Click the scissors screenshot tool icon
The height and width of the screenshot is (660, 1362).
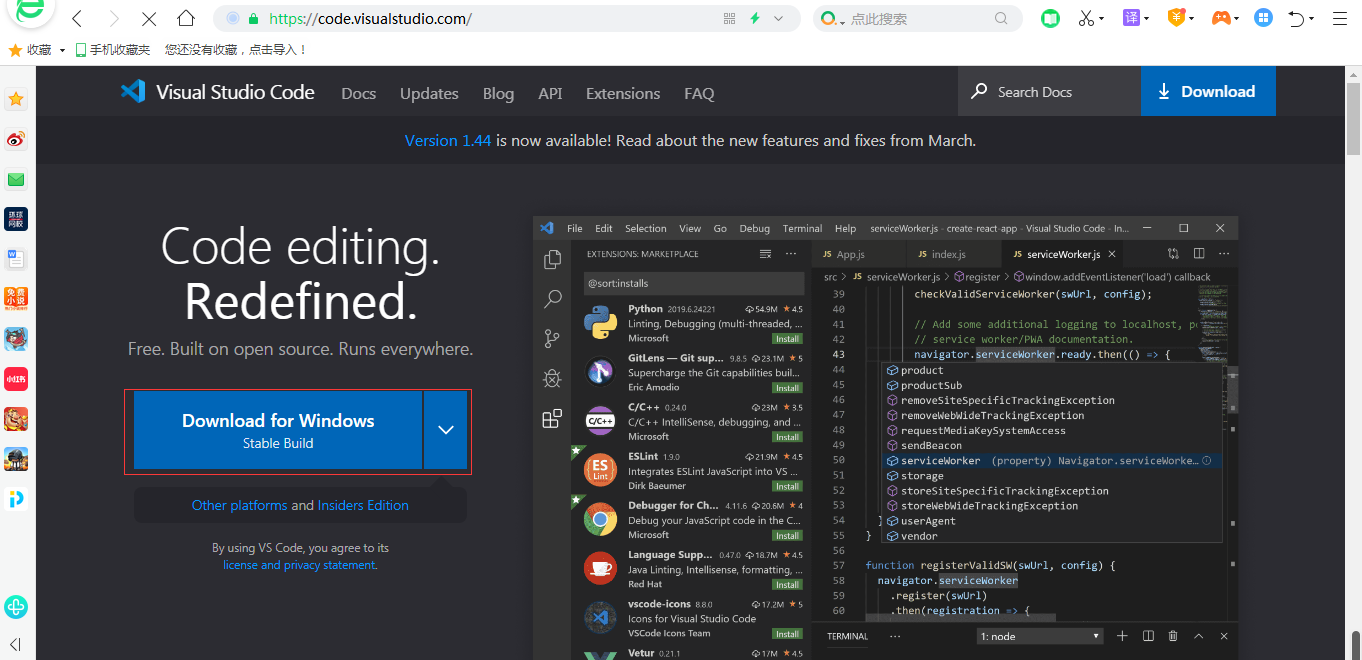point(1086,18)
